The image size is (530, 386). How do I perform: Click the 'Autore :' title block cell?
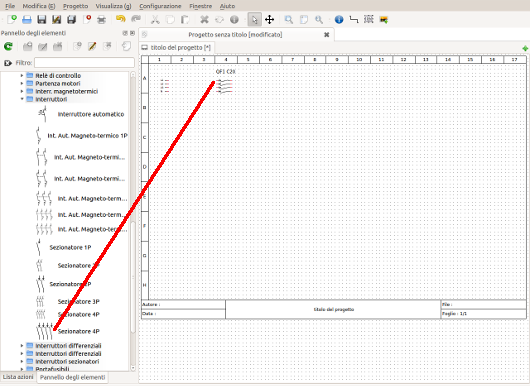(x=184, y=305)
